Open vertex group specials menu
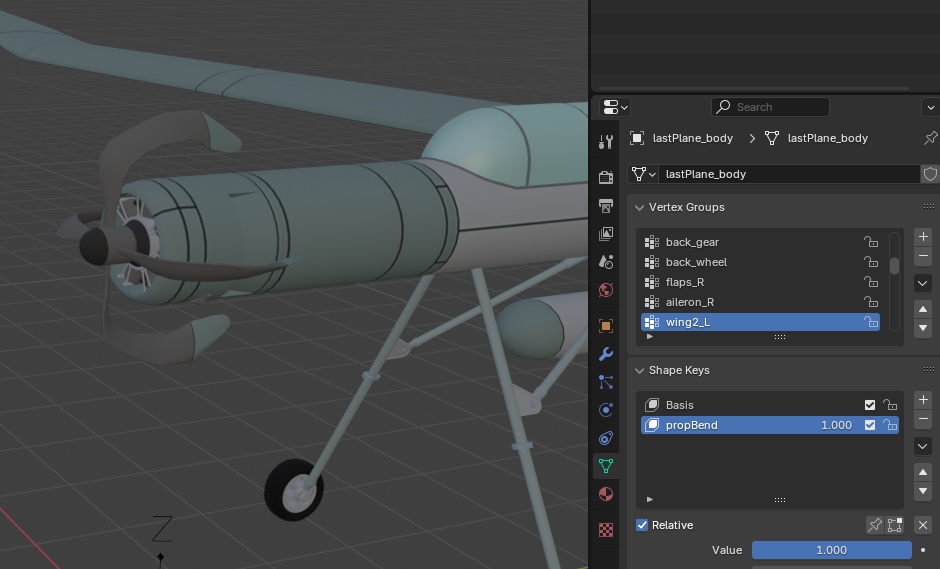 click(x=923, y=283)
